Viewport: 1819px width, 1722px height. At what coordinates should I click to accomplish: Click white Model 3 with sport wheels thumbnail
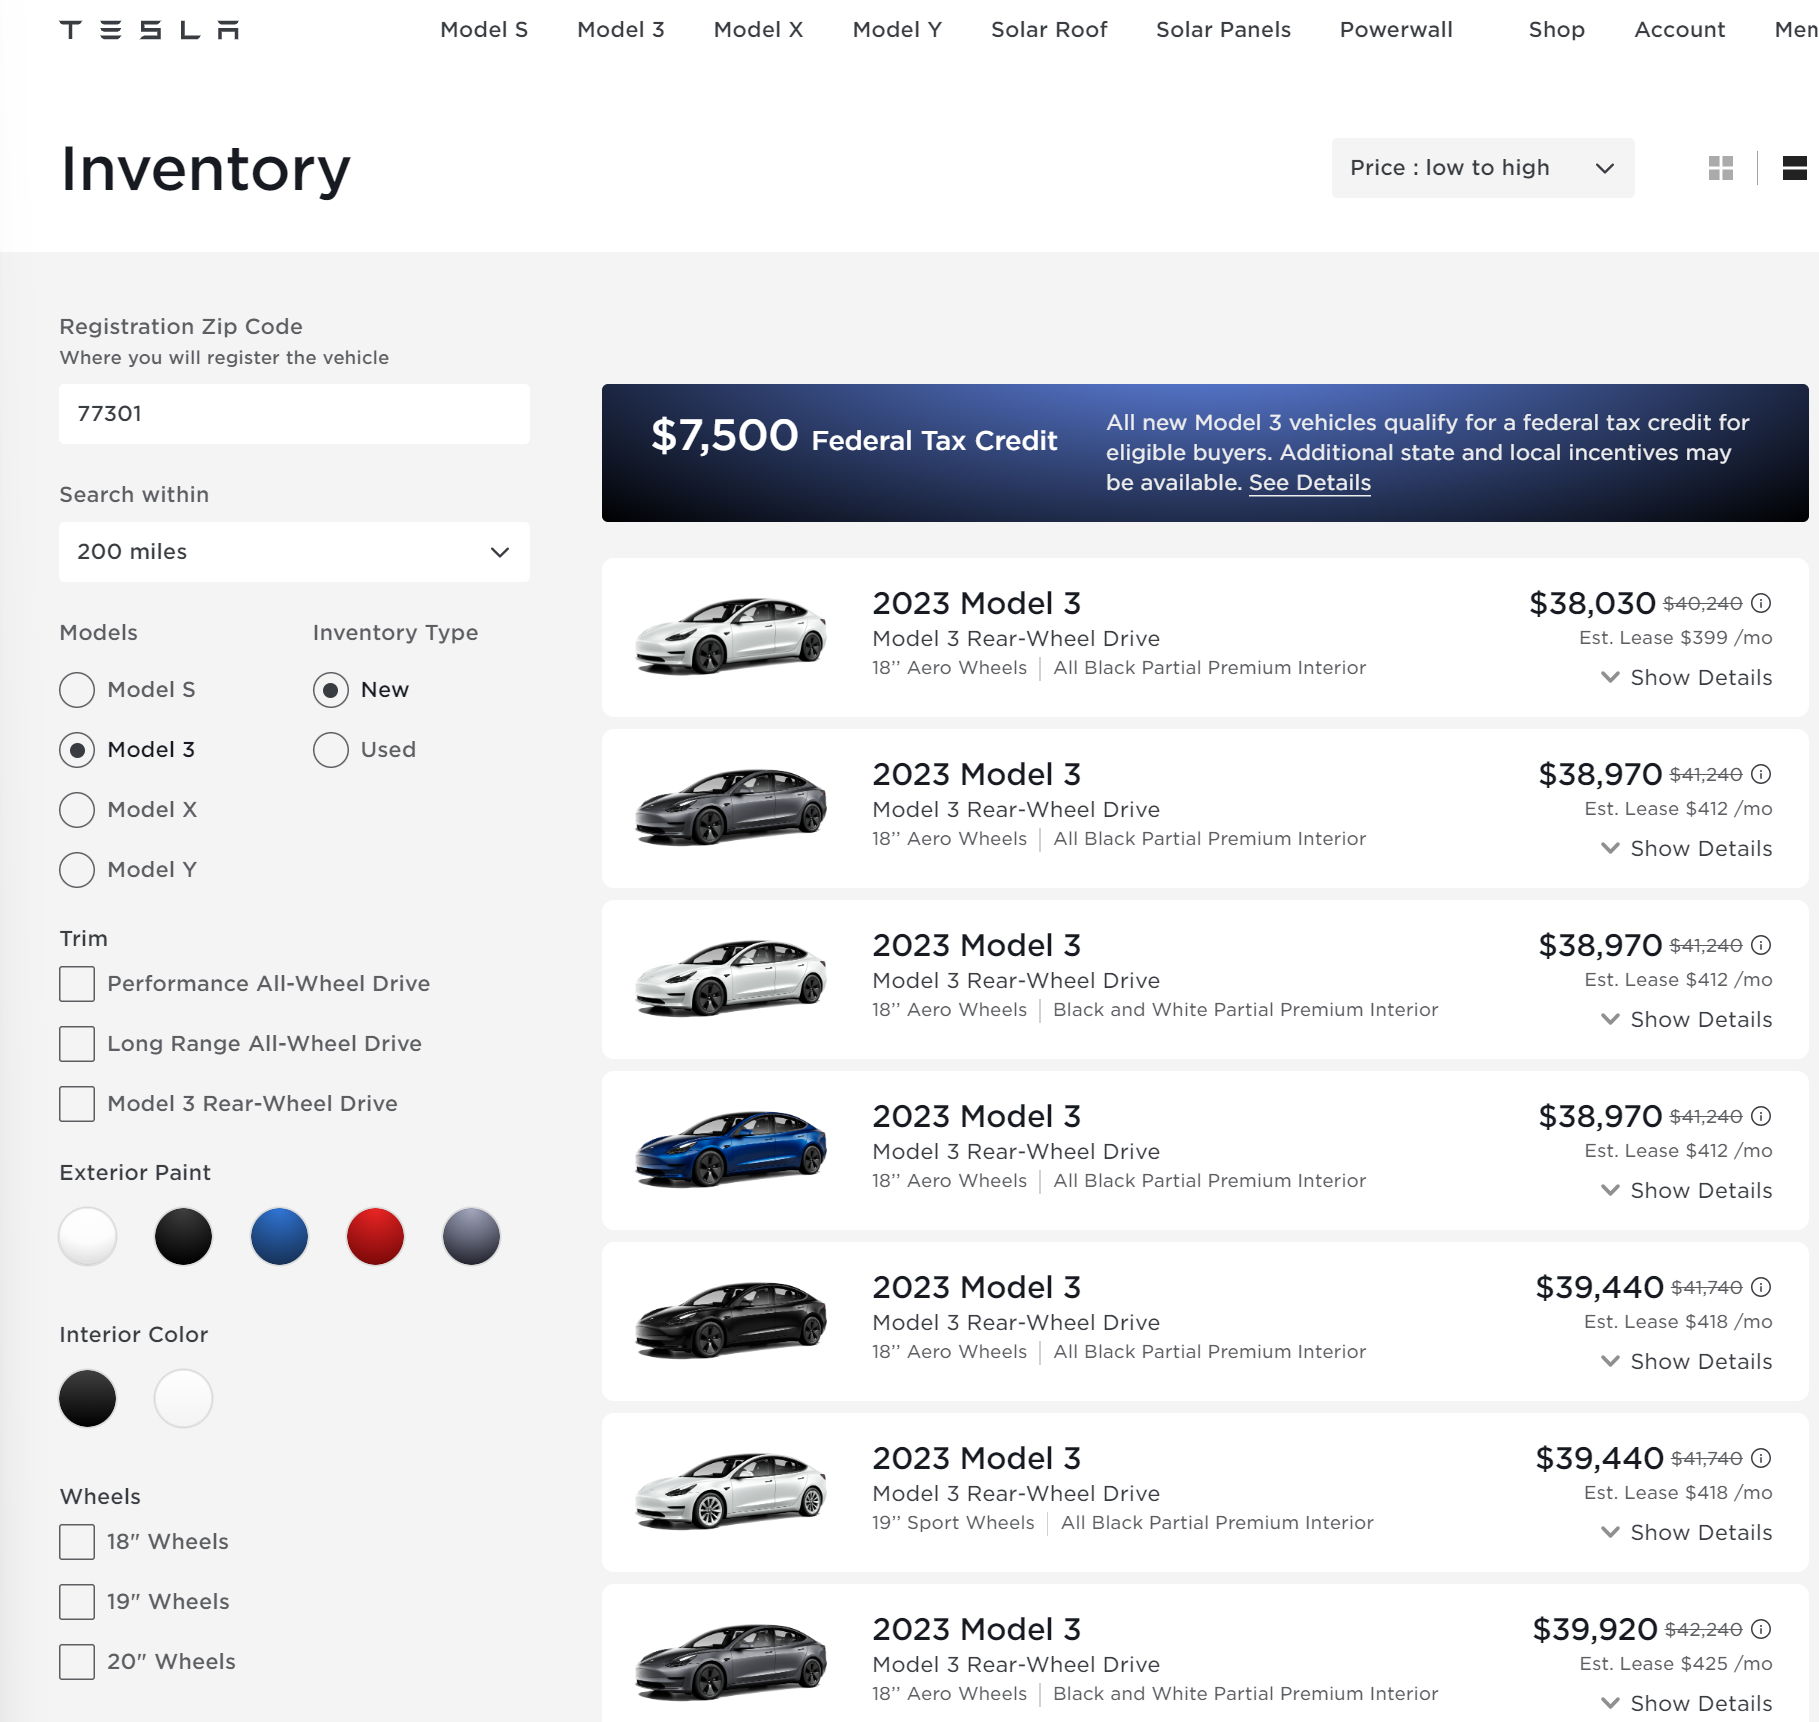click(x=731, y=1490)
